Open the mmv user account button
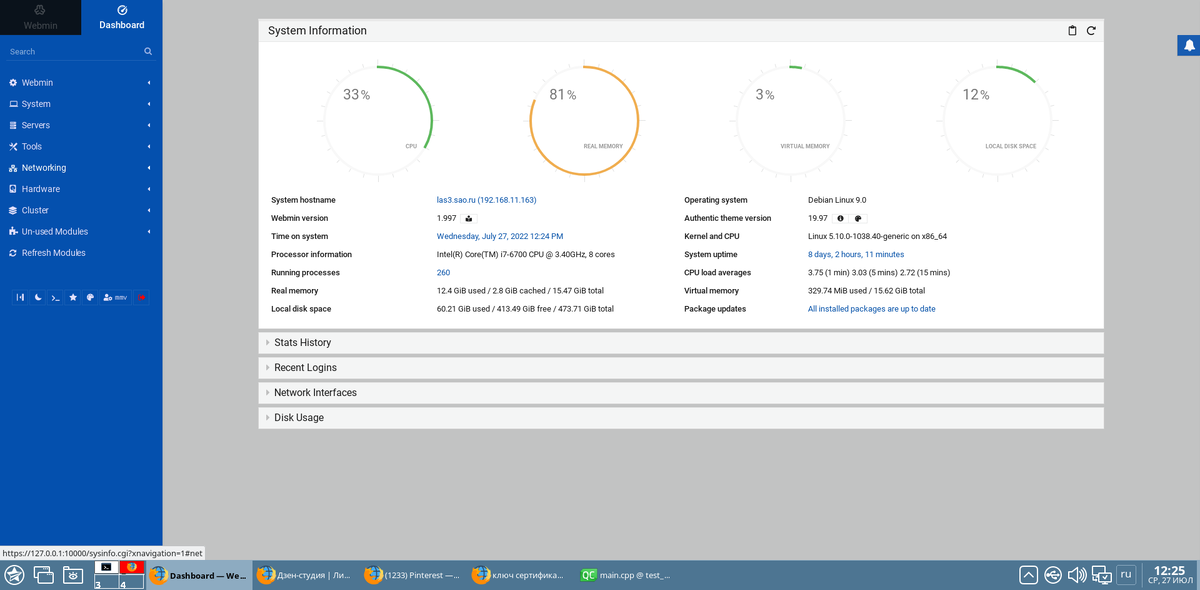 click(115, 298)
